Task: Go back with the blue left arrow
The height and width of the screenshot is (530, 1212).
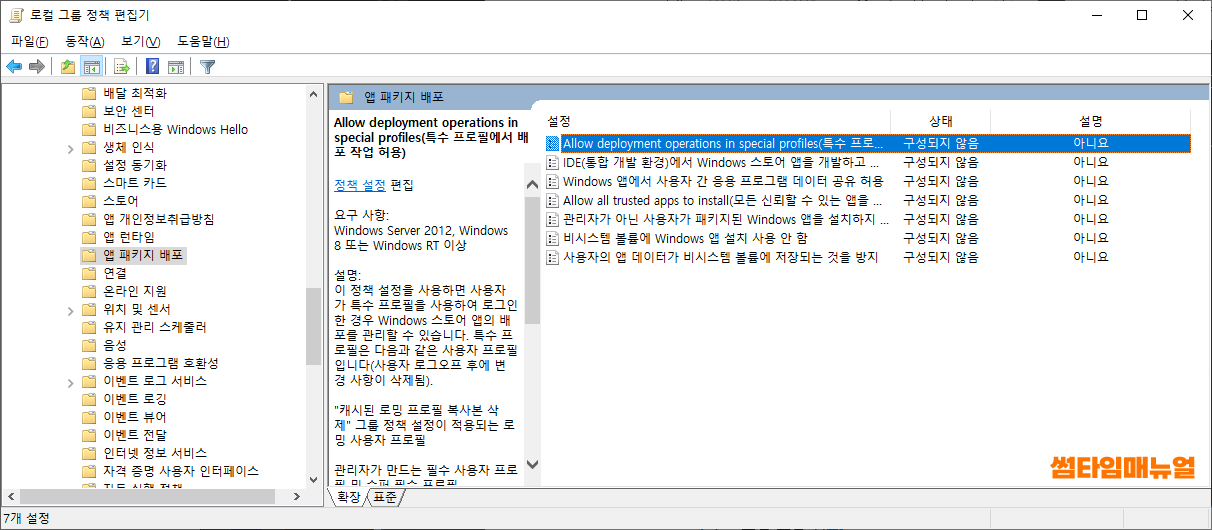Action: (x=14, y=67)
